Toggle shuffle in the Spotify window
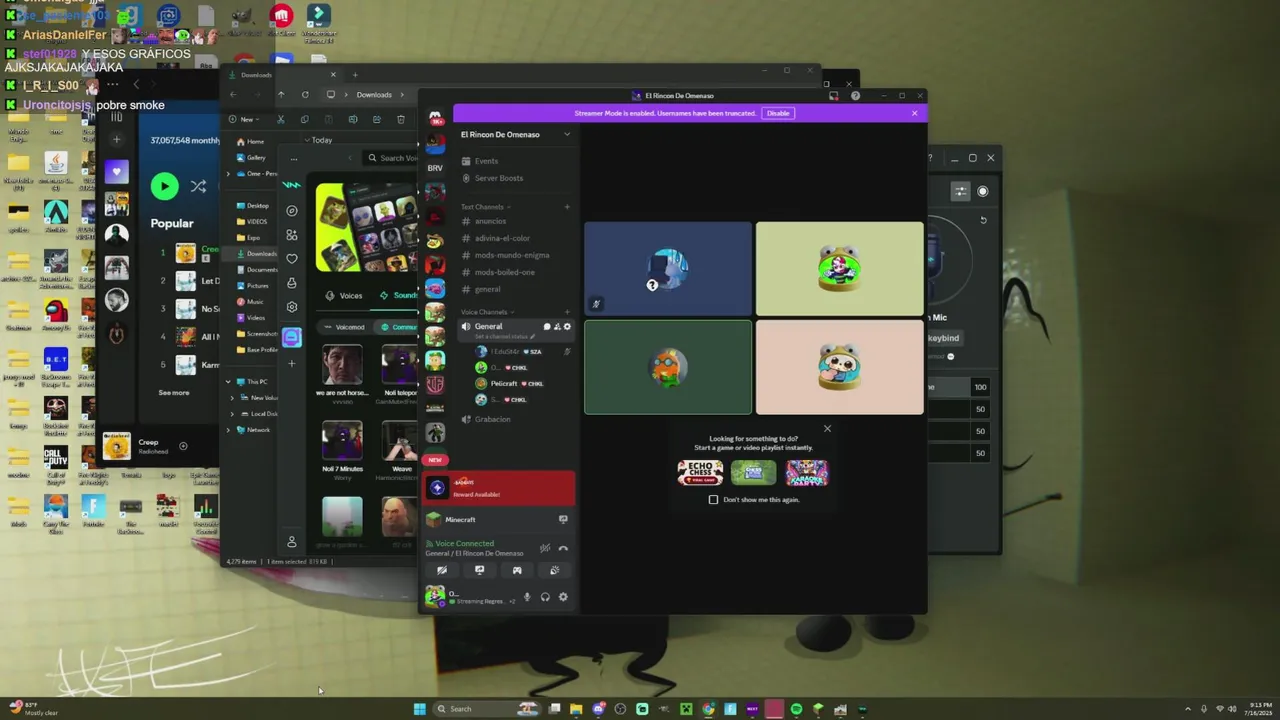1280x720 pixels. [x=198, y=186]
